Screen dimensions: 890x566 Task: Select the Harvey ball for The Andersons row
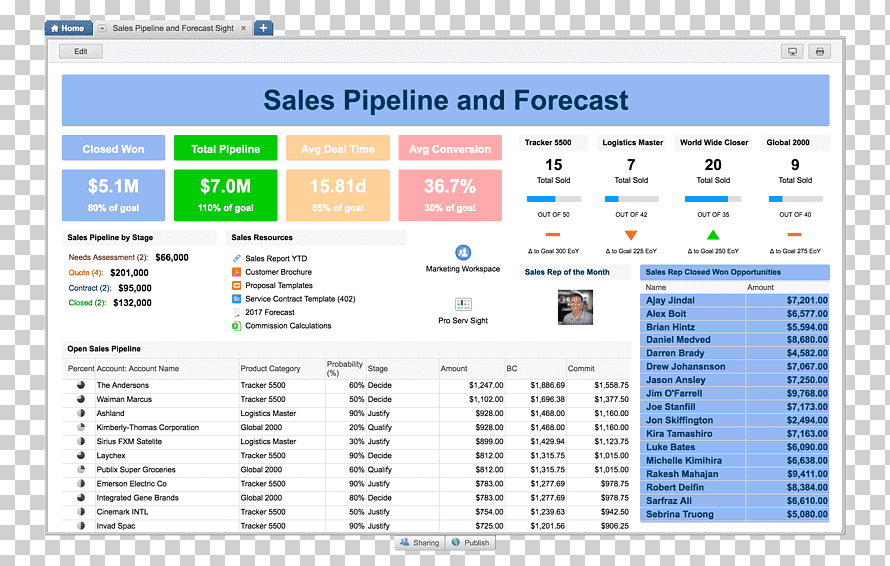point(81,385)
